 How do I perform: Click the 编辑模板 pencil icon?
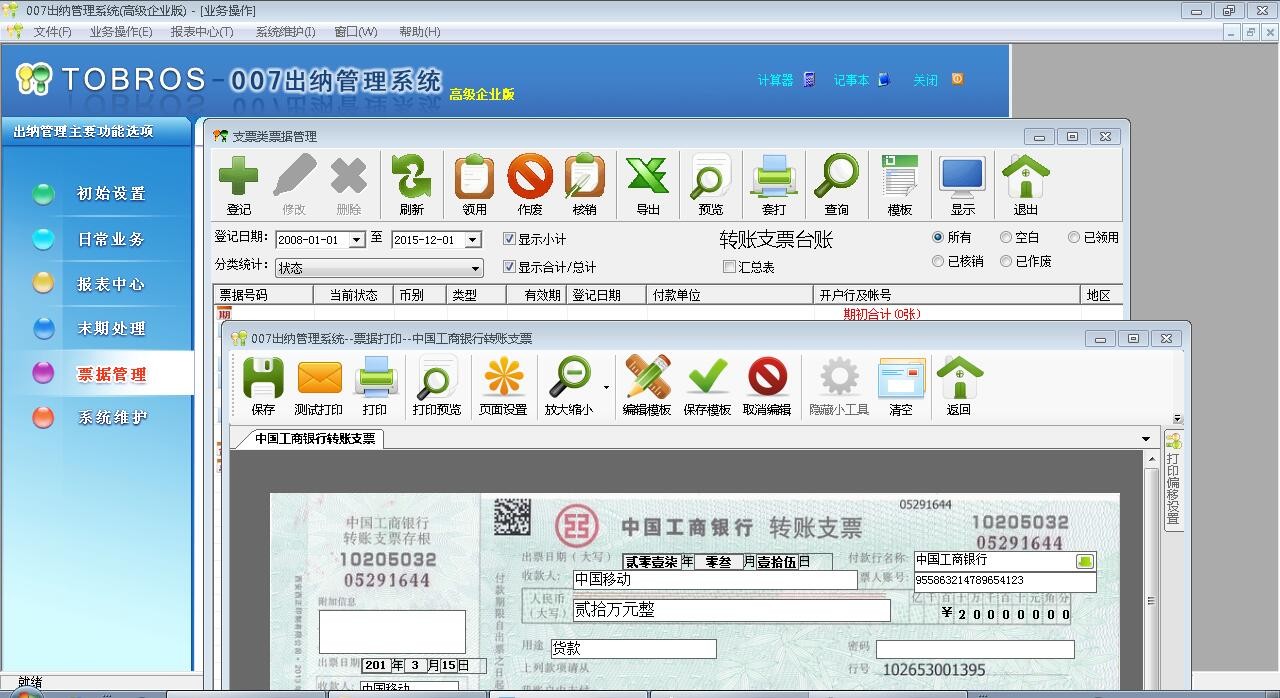pyautogui.click(x=647, y=378)
